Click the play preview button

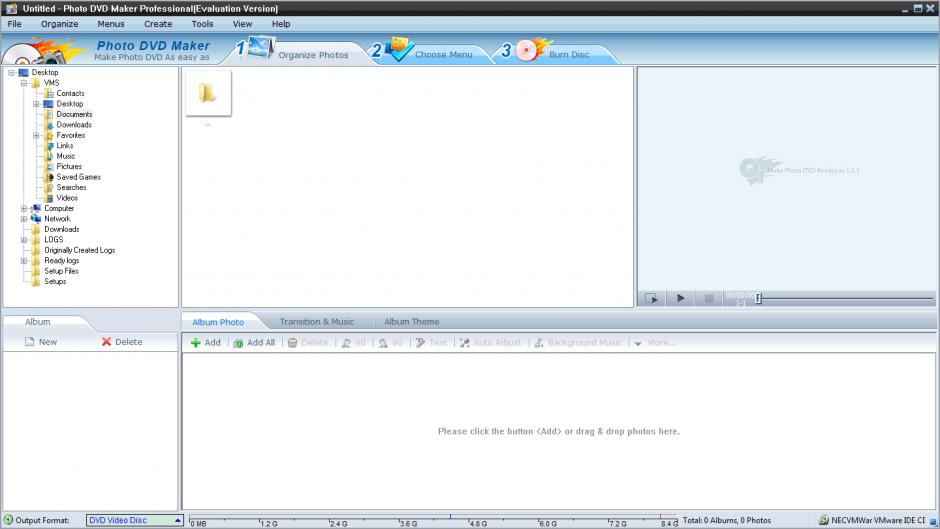coord(680,298)
